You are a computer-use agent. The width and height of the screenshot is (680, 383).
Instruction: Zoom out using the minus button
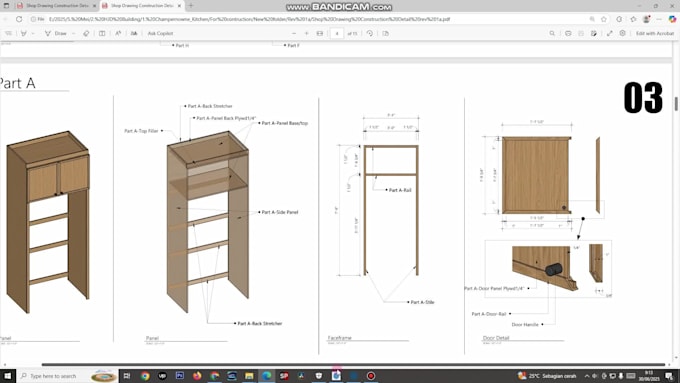(294, 33)
